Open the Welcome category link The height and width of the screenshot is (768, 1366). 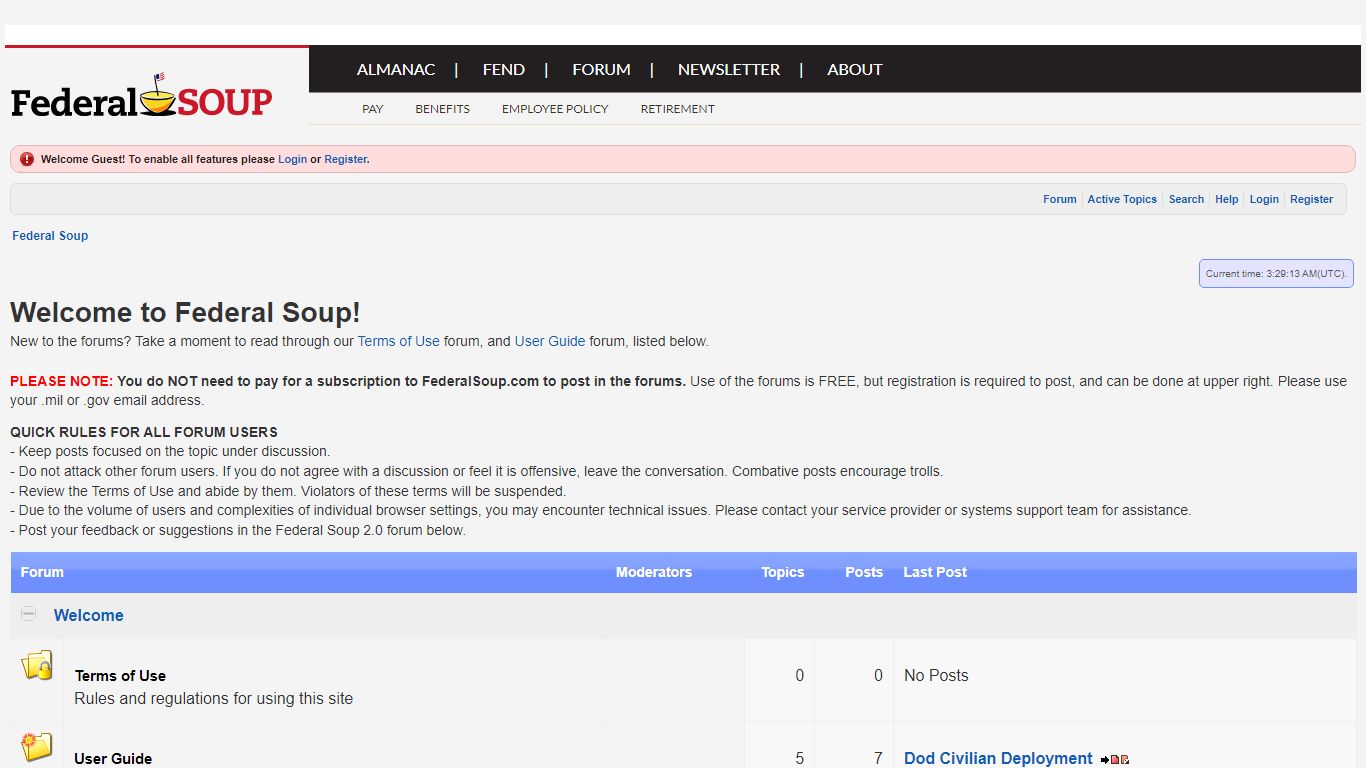coord(89,615)
